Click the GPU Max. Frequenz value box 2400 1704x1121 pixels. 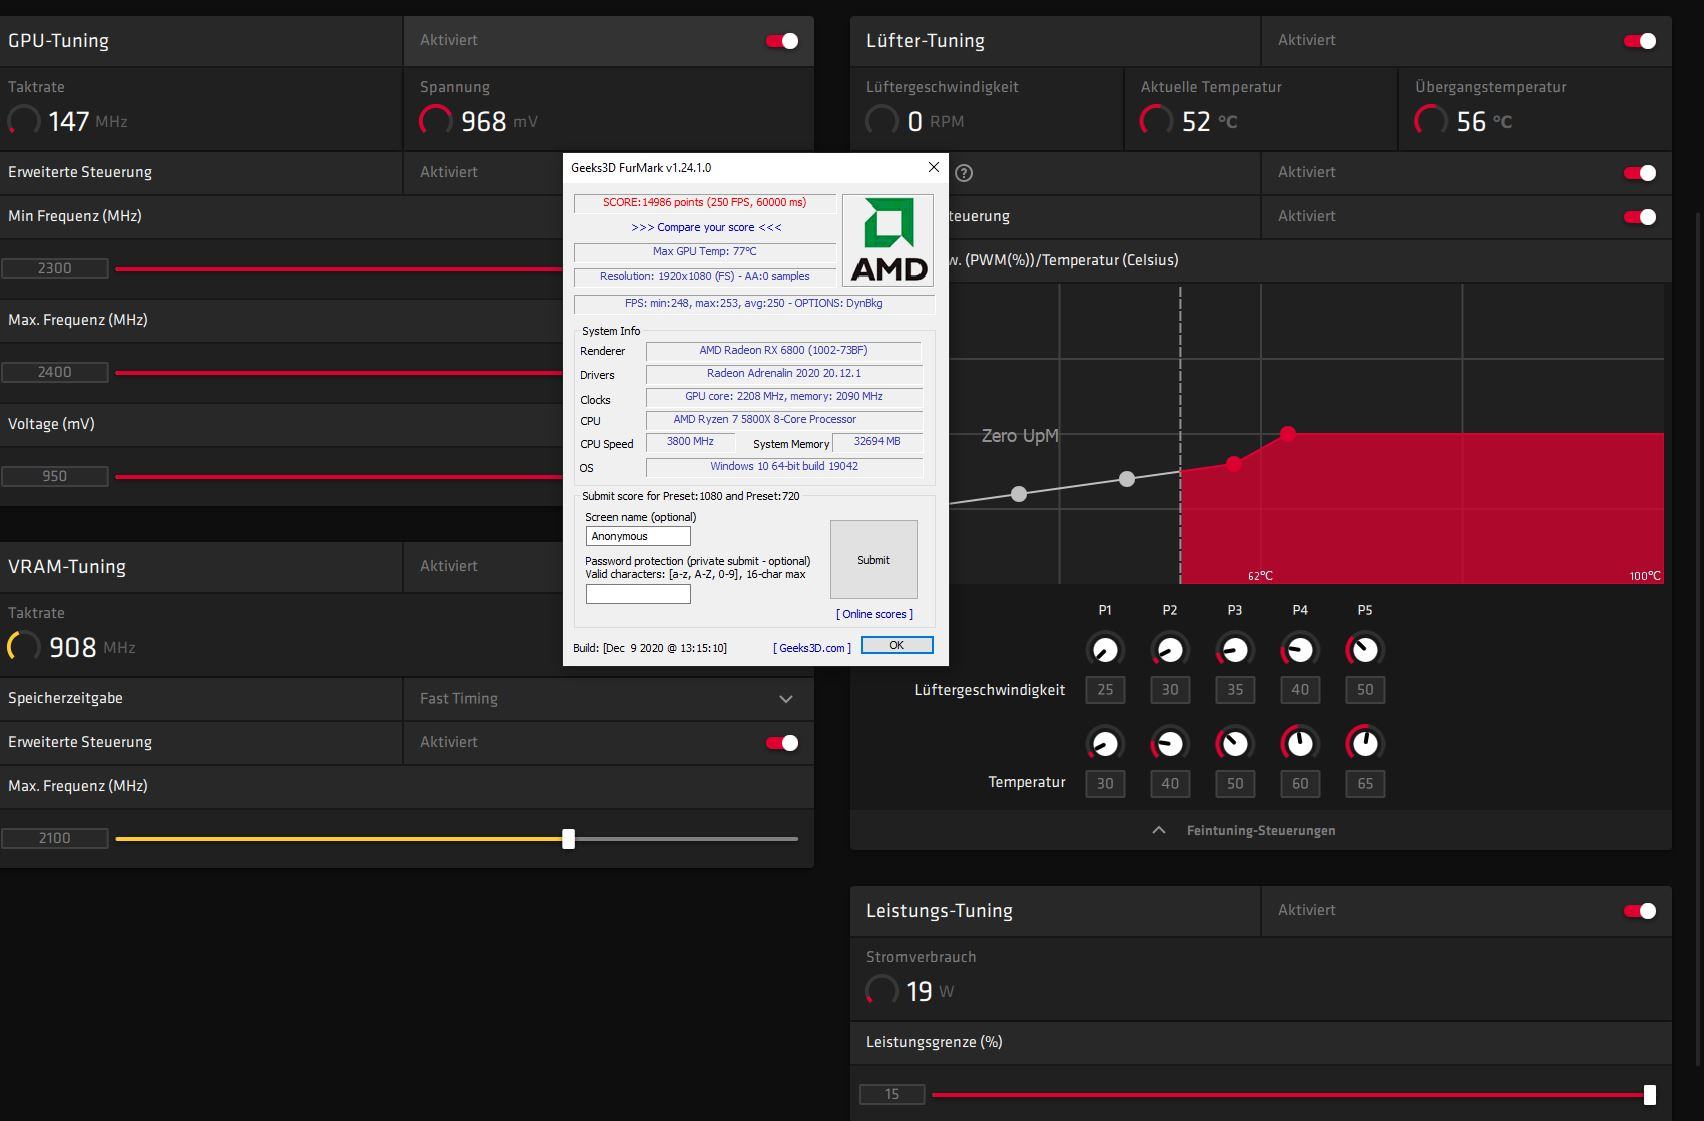tap(54, 372)
